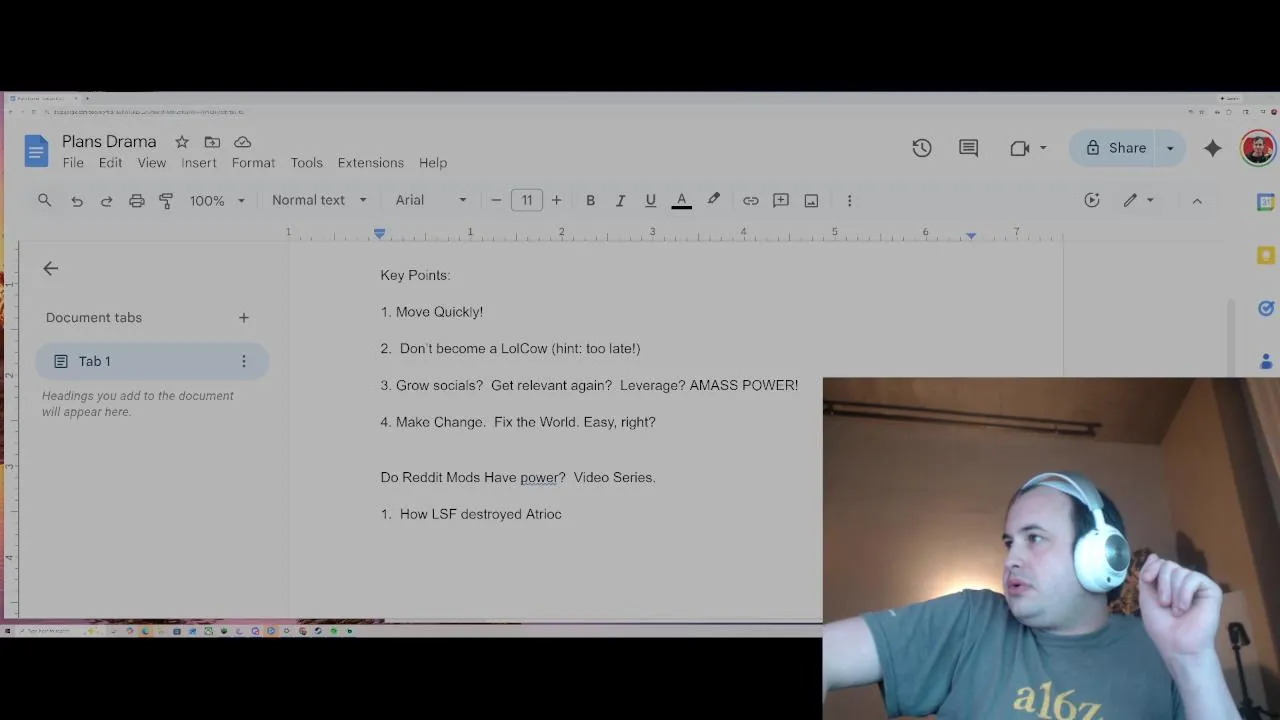Click the Move to folder icon
The width and height of the screenshot is (1280, 720).
pos(212,142)
